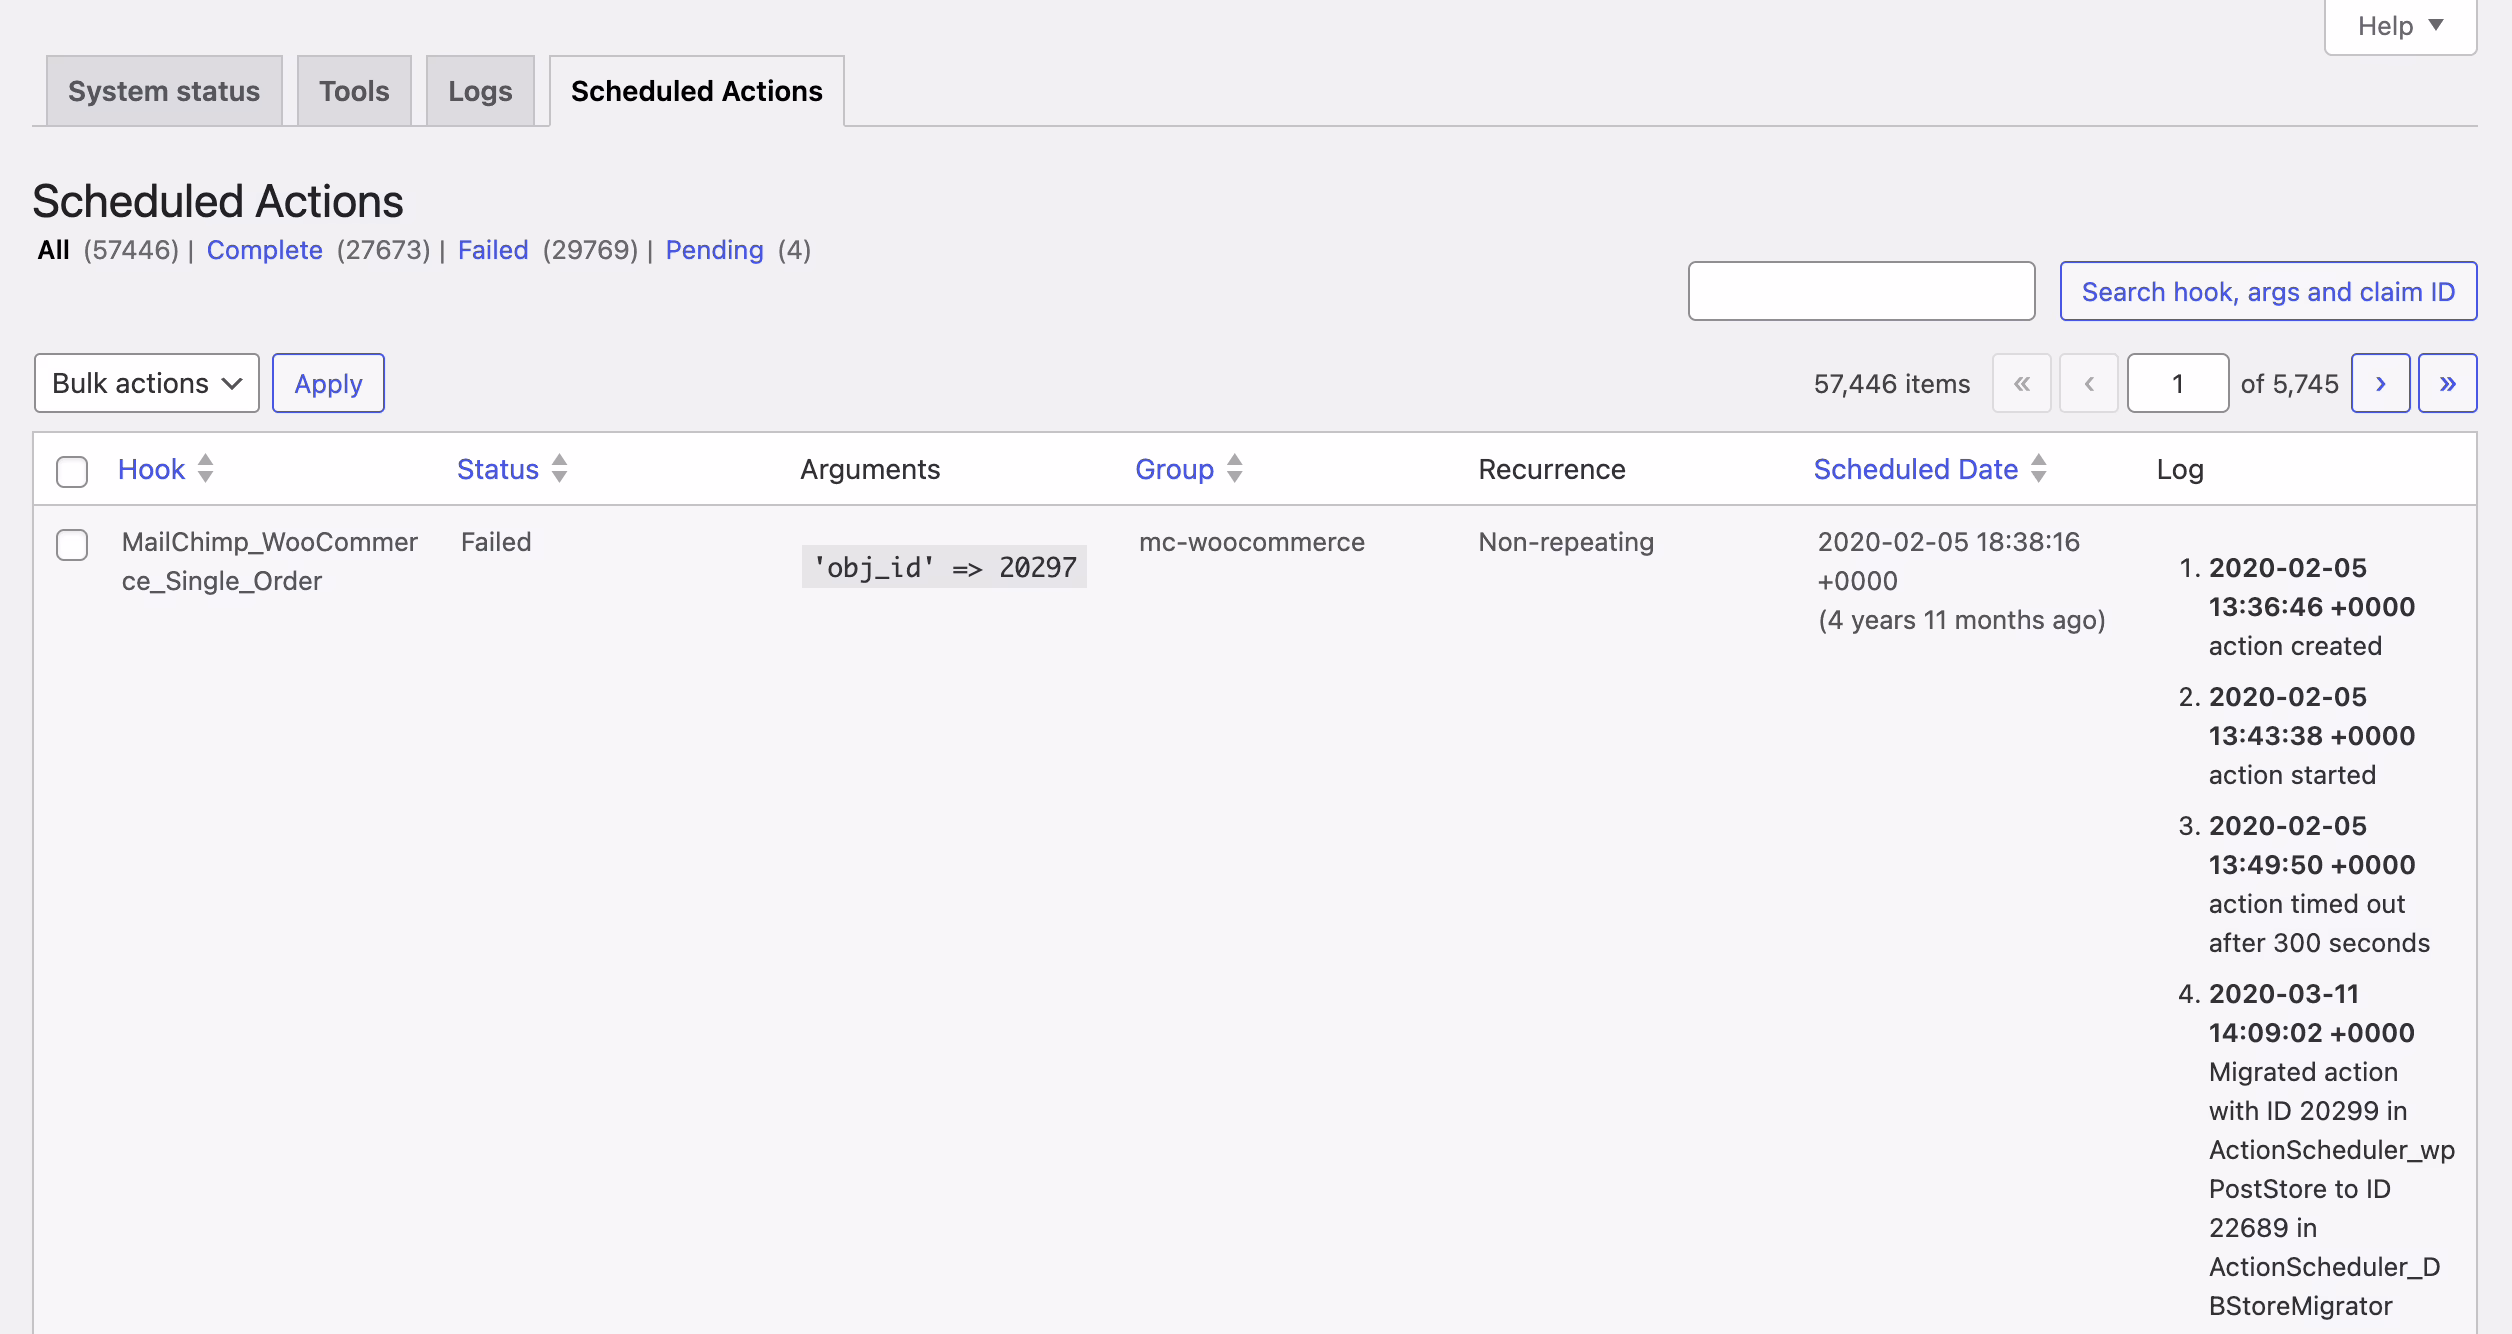This screenshot has width=2512, height=1334.
Task: Click the Non-repeating recurrence cell
Action: click(x=1566, y=542)
